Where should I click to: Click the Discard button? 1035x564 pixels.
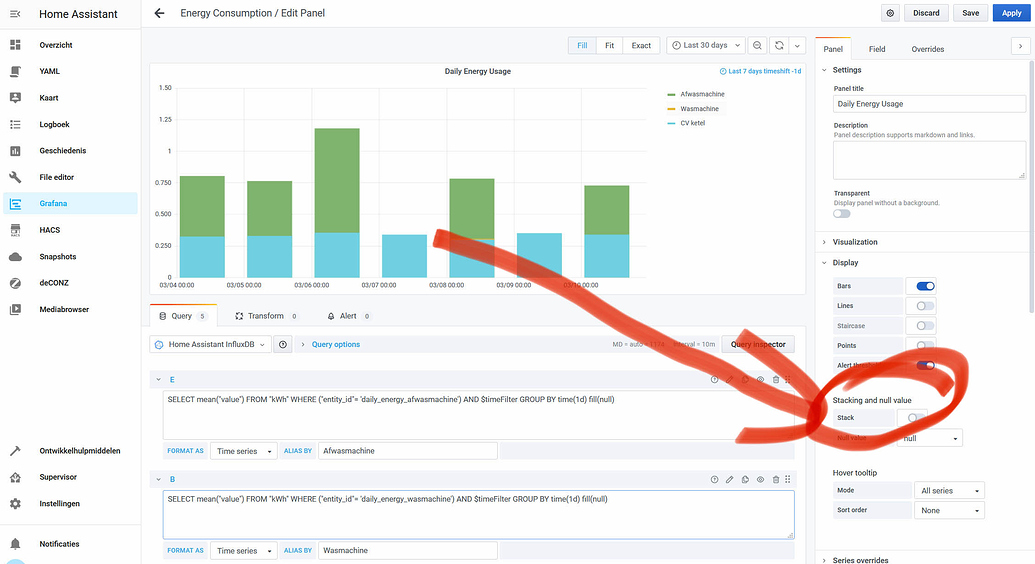pyautogui.click(x=926, y=13)
